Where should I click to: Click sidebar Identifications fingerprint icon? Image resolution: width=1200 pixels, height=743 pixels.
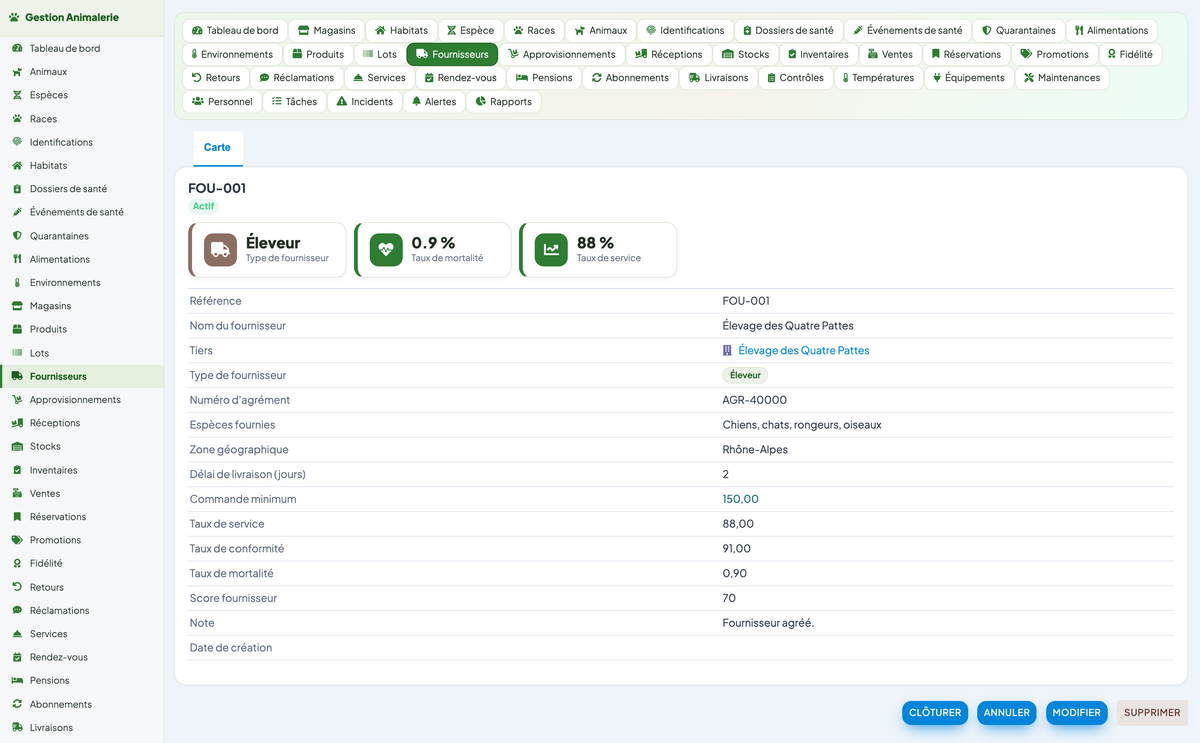point(17,142)
